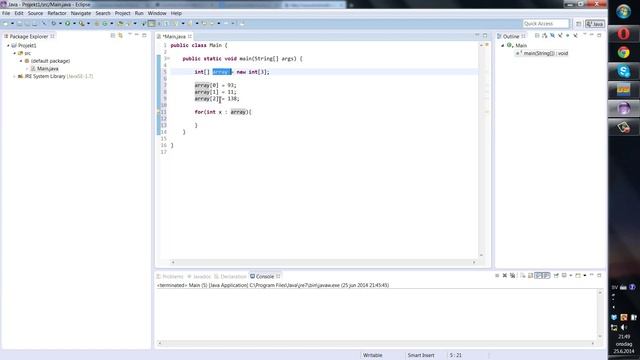640x360 pixels.
Task: Toggle Hide Static Members in Outline
Action: point(560,36)
